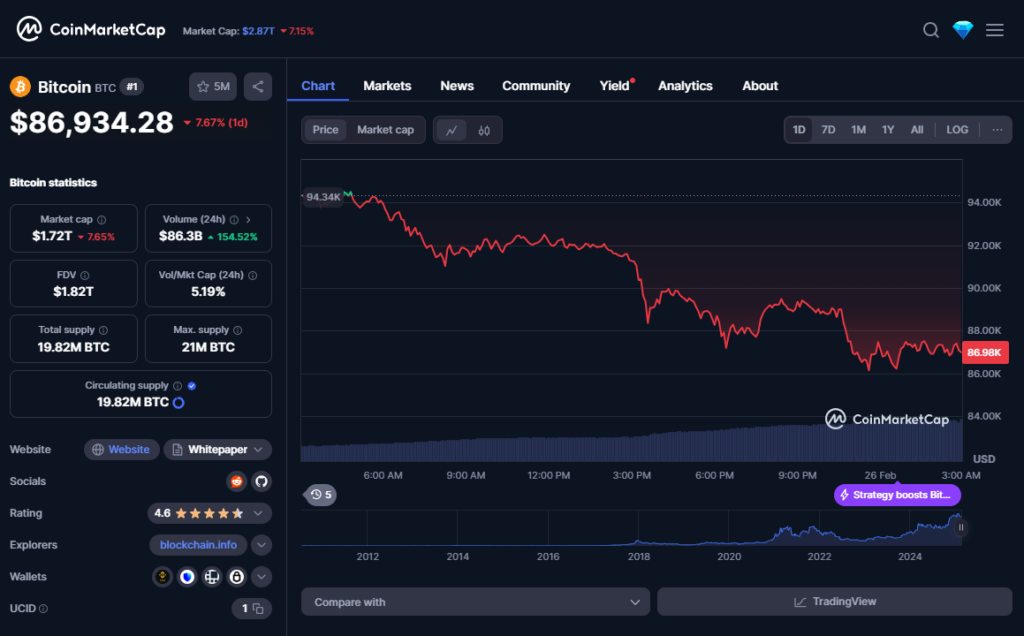Screen dimensions: 1024x636
Task: Click the orange Bitcoin logo icon
Action: 20,86
